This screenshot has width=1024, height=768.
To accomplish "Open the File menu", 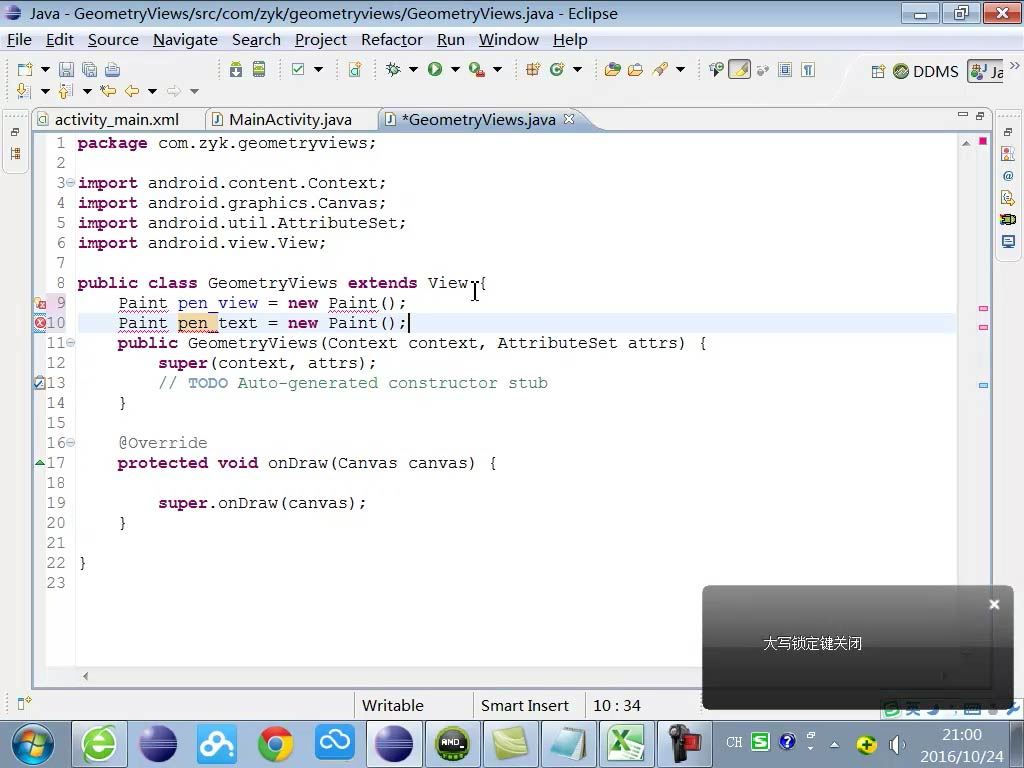I will (x=19, y=40).
